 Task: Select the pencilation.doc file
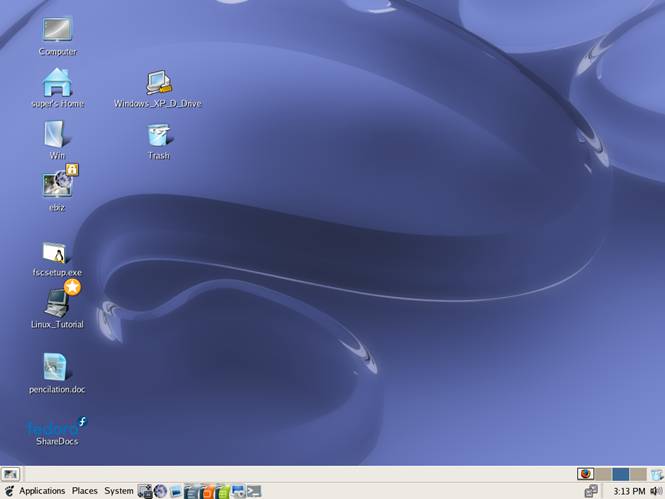click(56, 368)
